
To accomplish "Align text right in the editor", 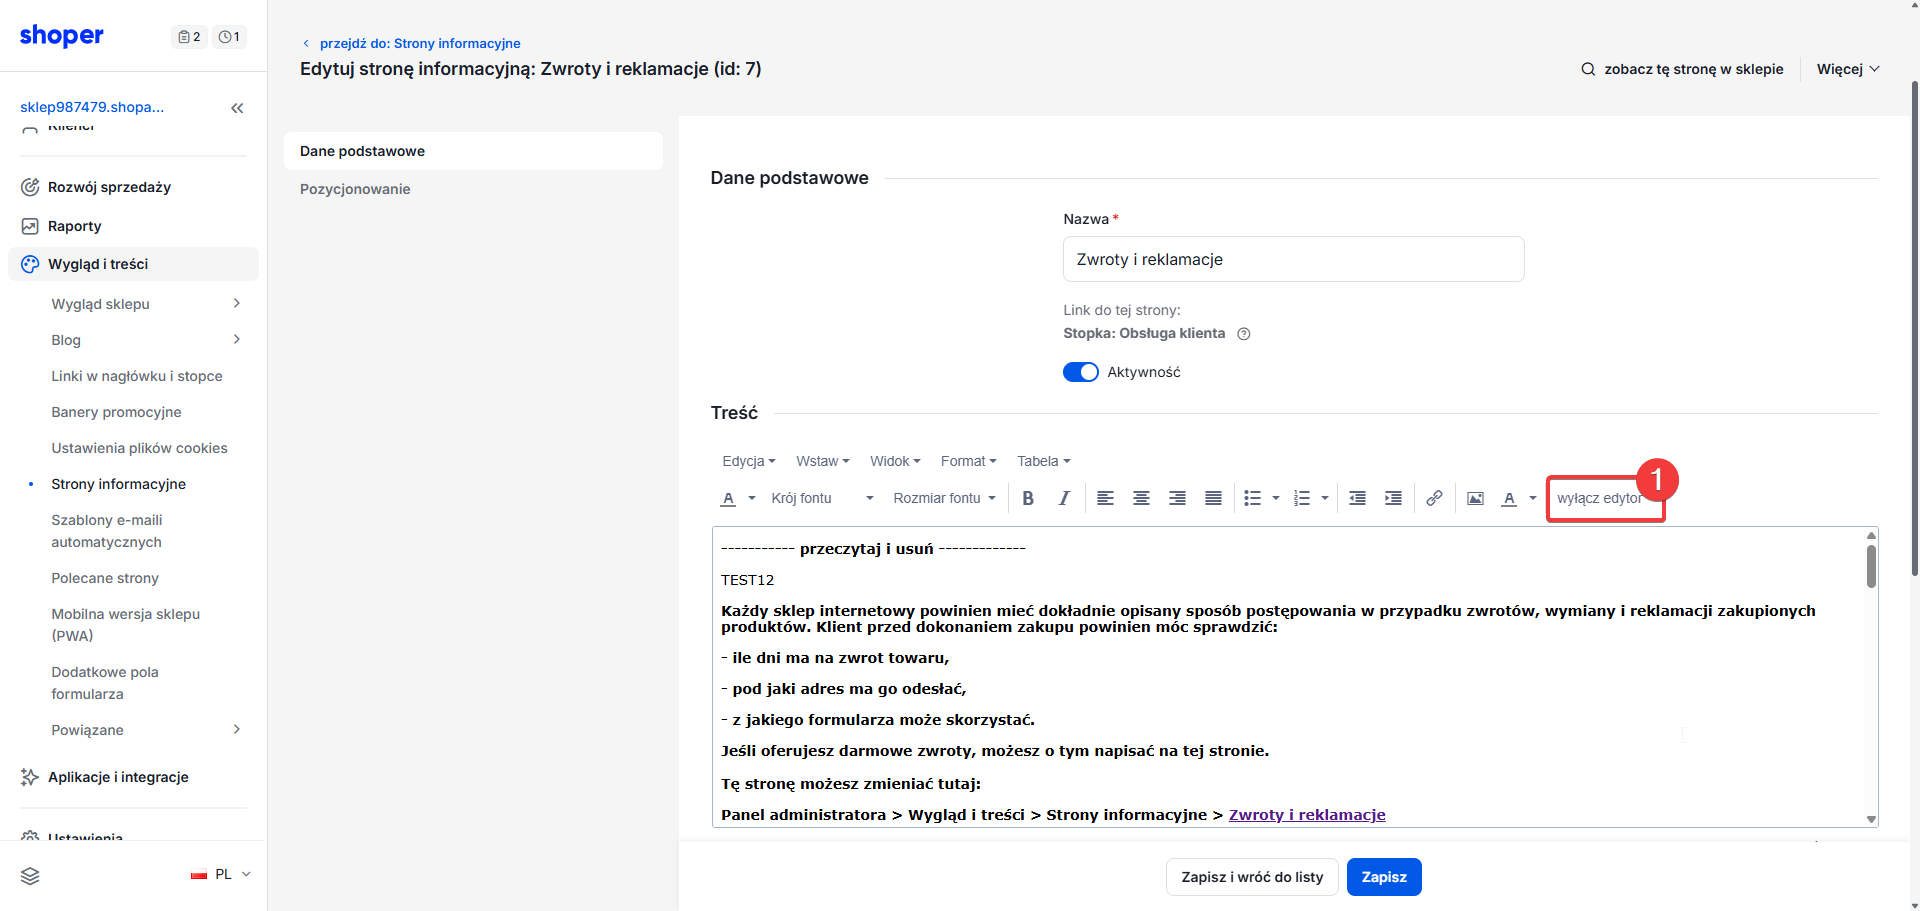I will pos(1177,498).
